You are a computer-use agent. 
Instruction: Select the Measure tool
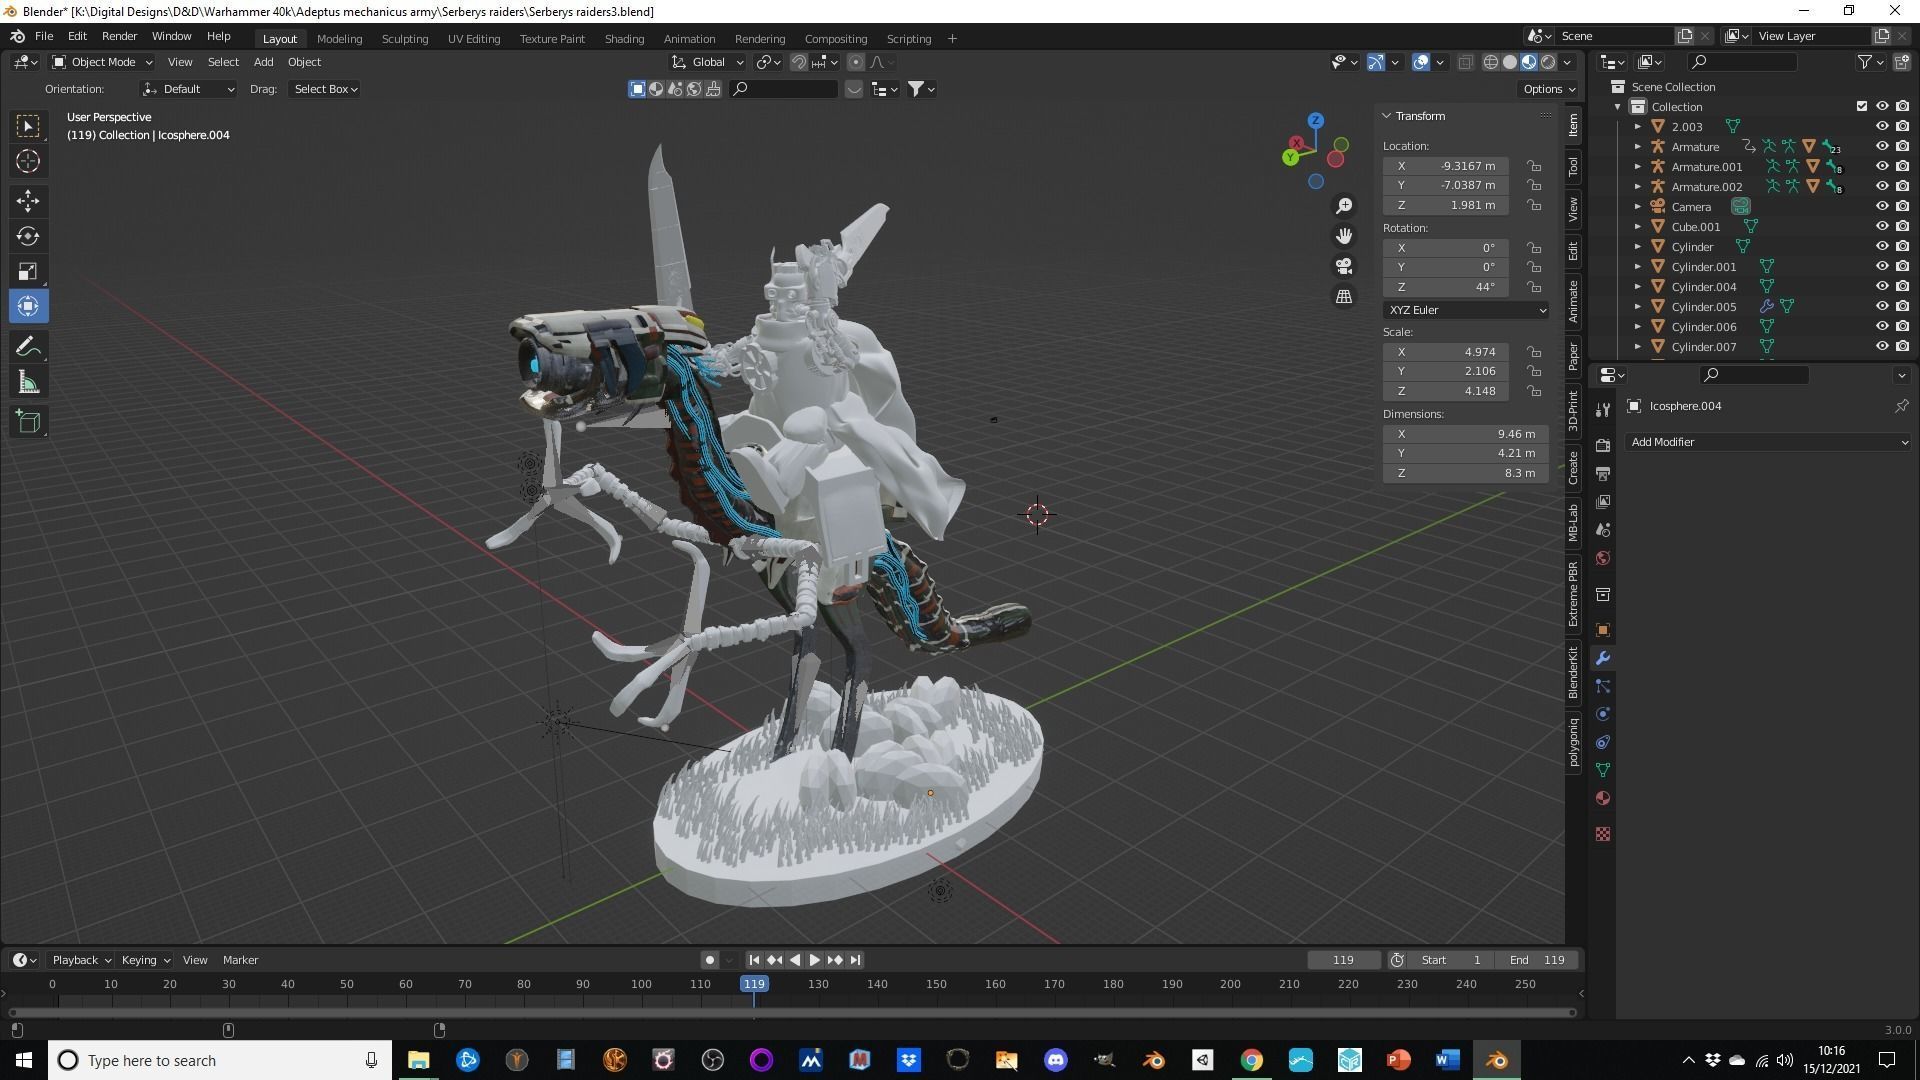tap(28, 382)
